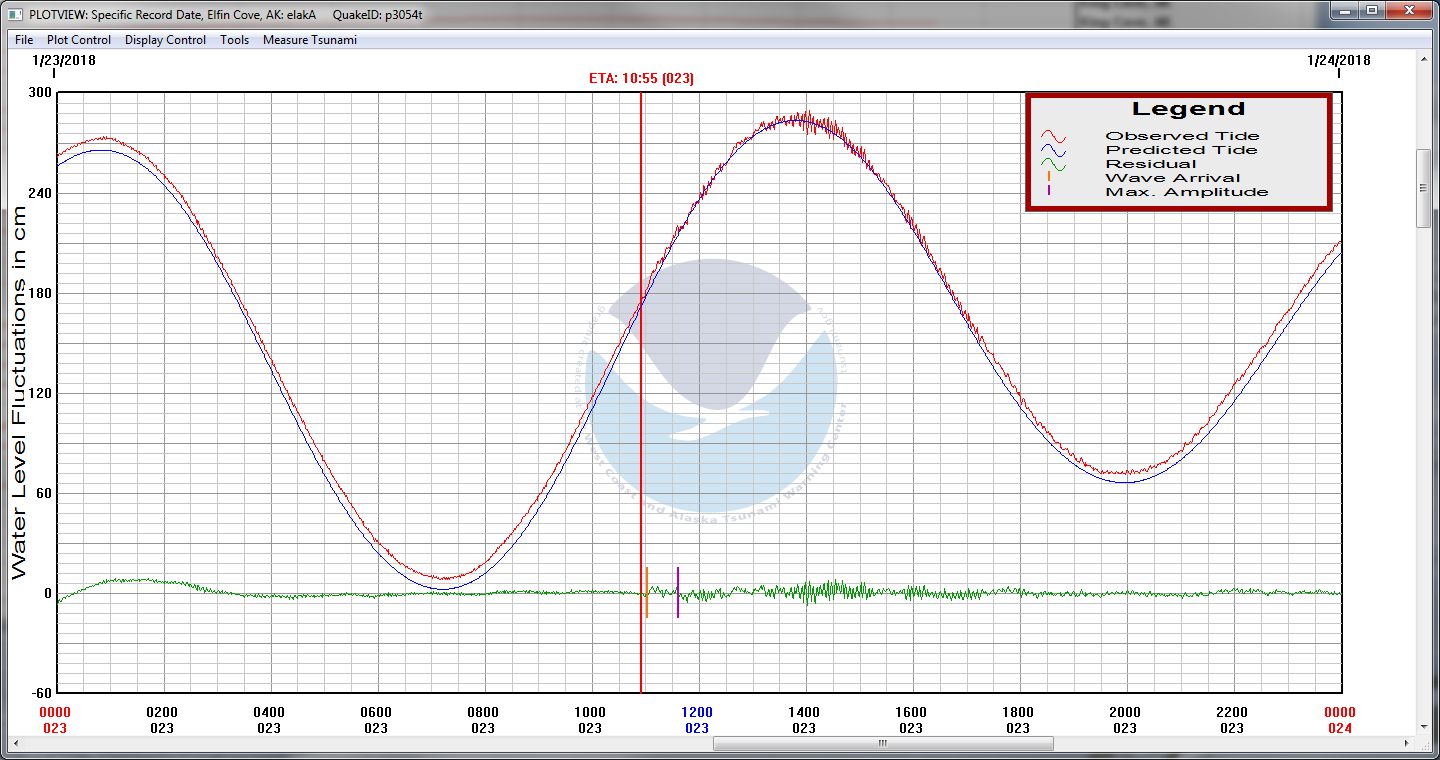Click the red ETA 10:55 label
The height and width of the screenshot is (760, 1440).
tap(641, 78)
